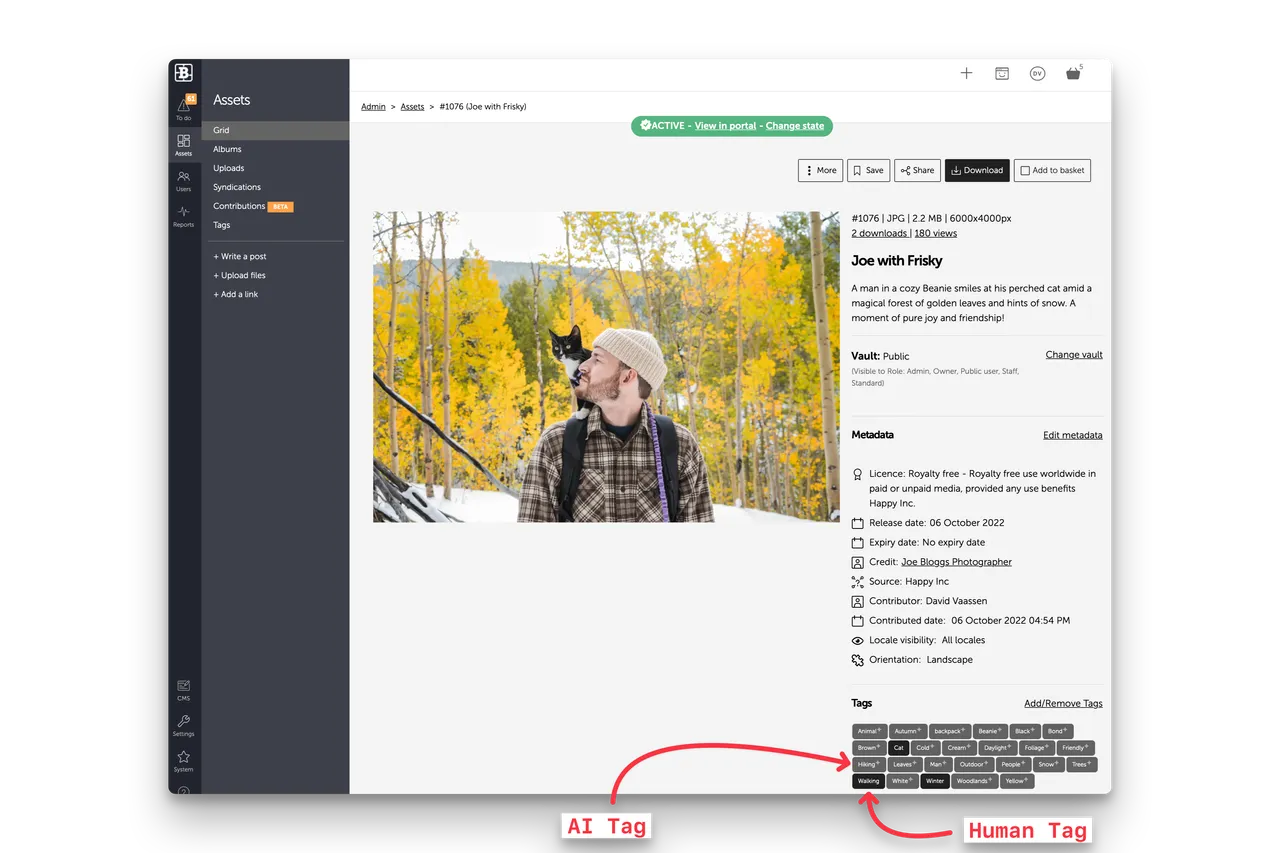Open Add/Remove Tags
Screen dimensions: 1280x853
1063,703
